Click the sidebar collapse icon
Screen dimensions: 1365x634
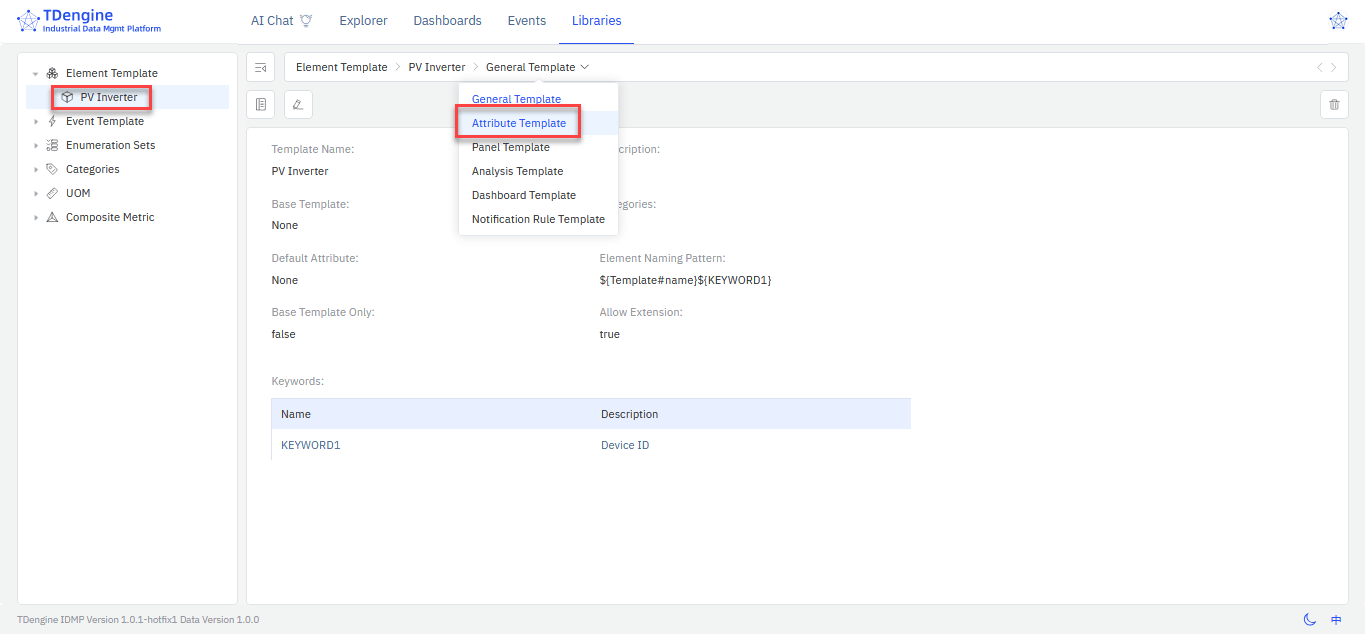point(261,67)
